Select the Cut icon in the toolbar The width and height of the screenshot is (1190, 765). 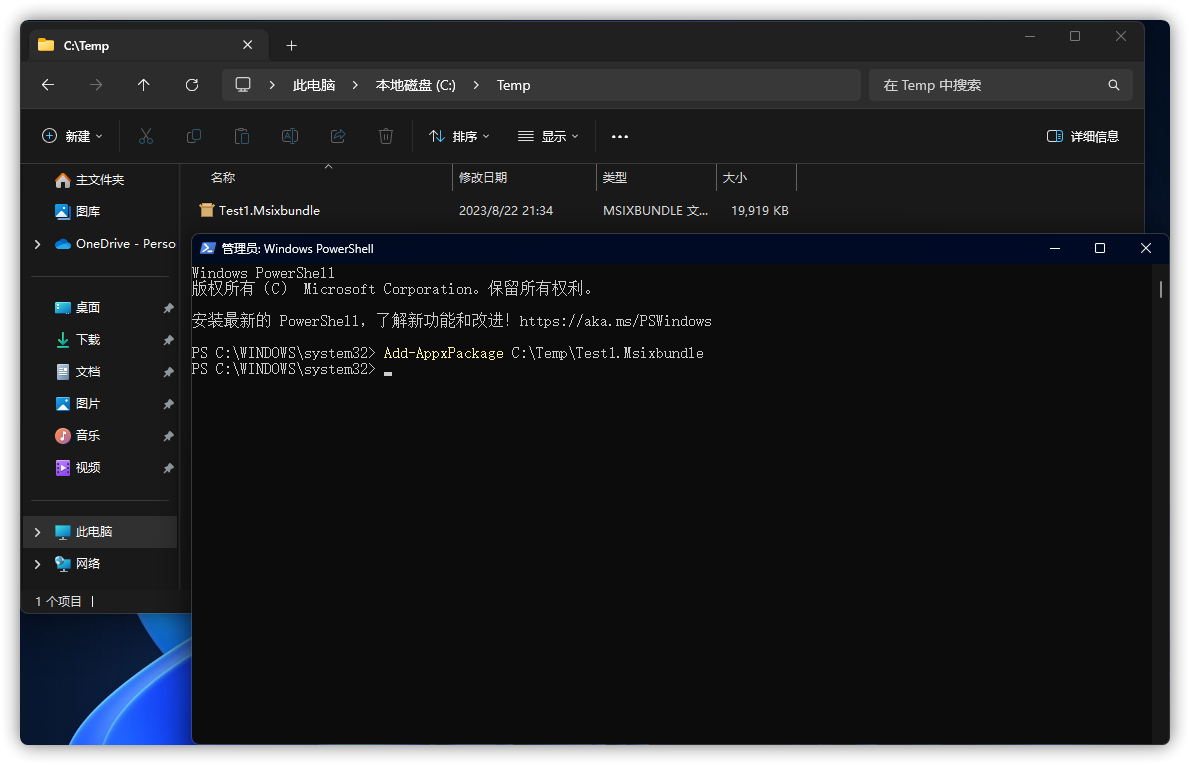(146, 136)
